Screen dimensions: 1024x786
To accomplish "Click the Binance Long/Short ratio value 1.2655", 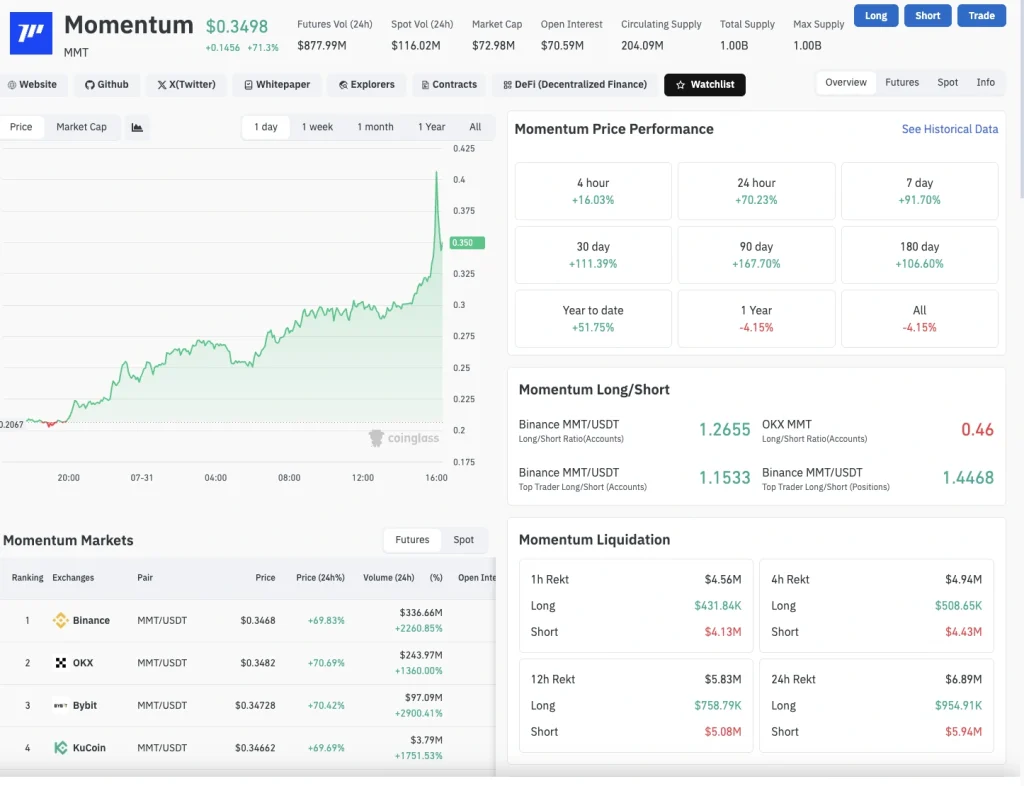I will 724,430.
